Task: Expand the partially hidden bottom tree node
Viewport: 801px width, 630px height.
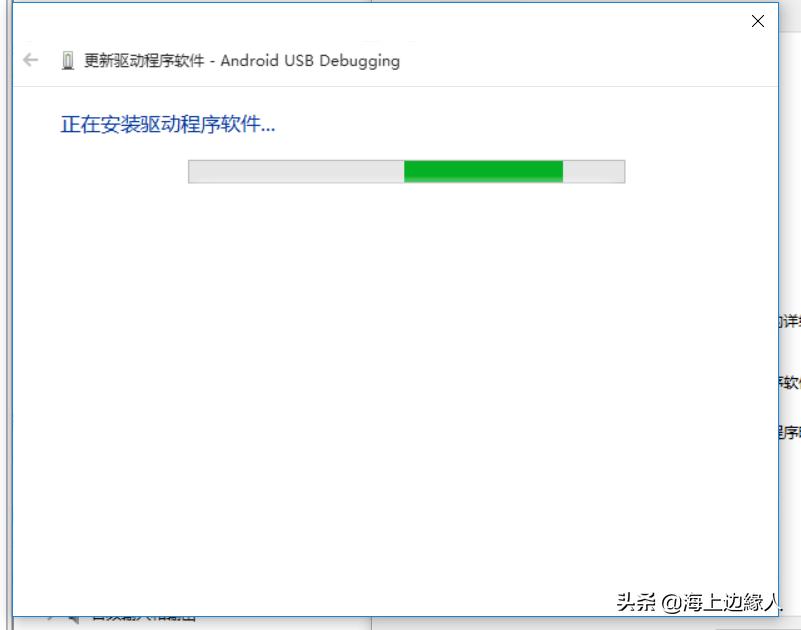Action: coord(50,618)
